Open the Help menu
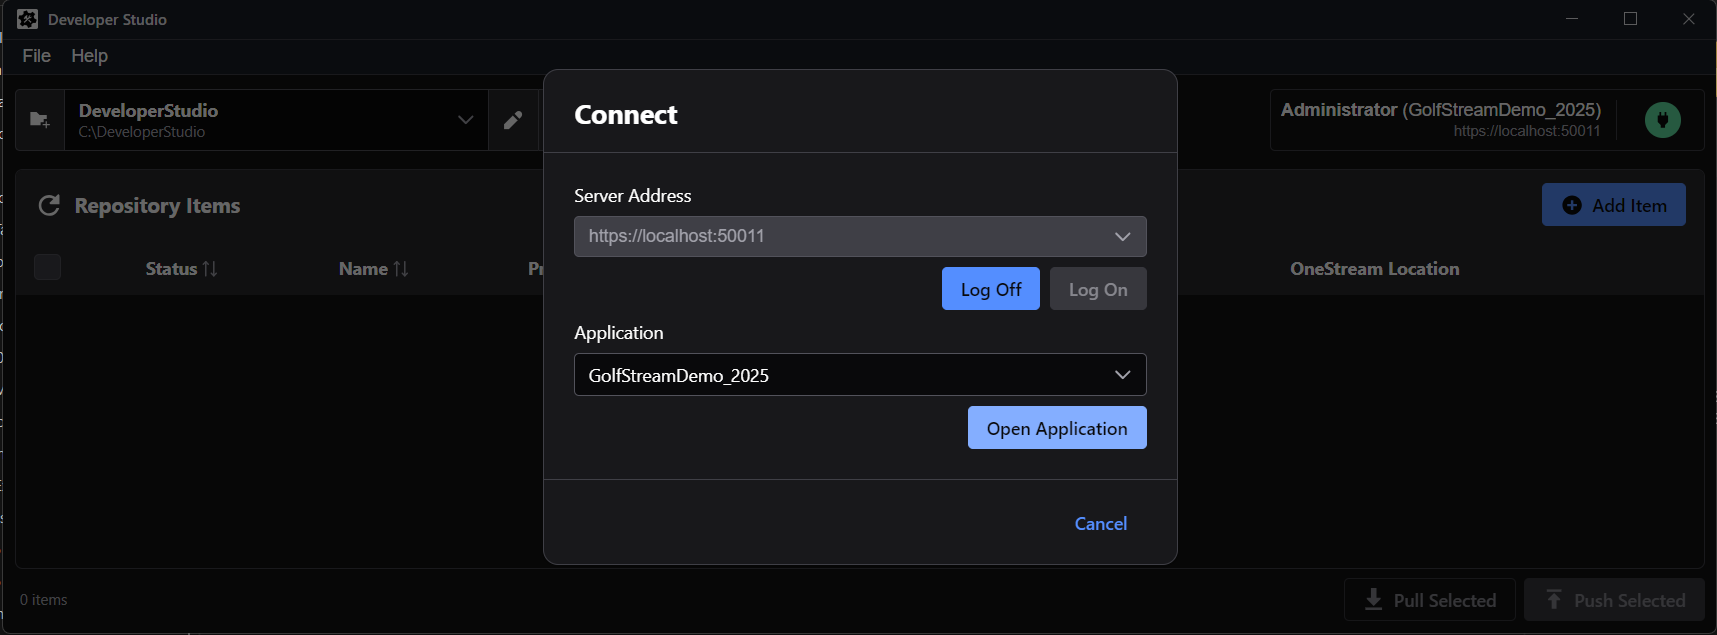 90,56
